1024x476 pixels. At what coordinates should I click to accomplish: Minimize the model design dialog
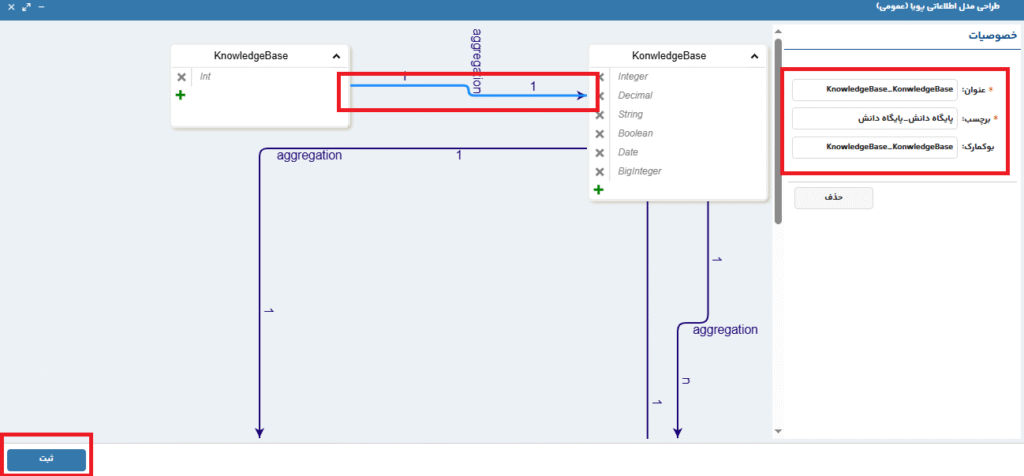click(41, 7)
